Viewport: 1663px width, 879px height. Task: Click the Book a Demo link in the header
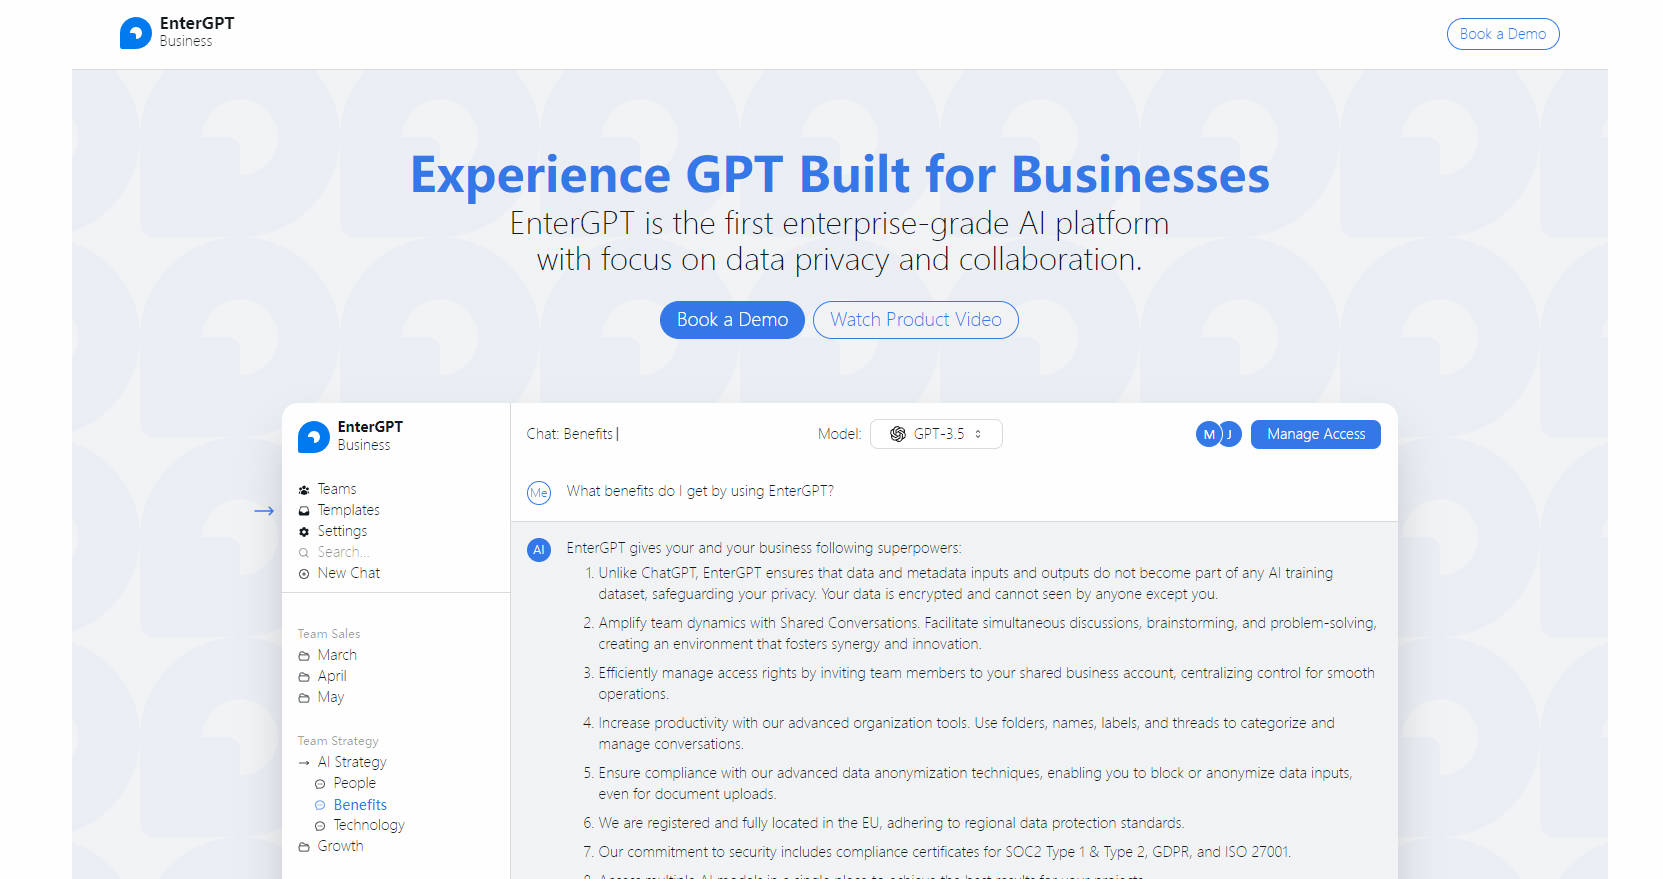tap(1502, 34)
